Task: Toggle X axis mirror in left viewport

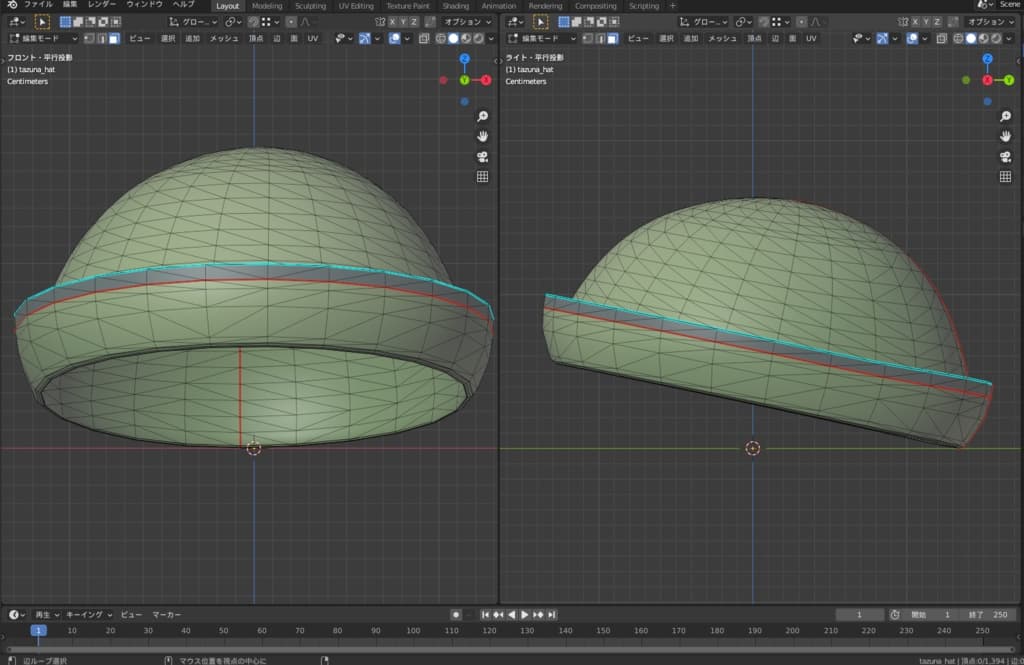Action: [392, 21]
